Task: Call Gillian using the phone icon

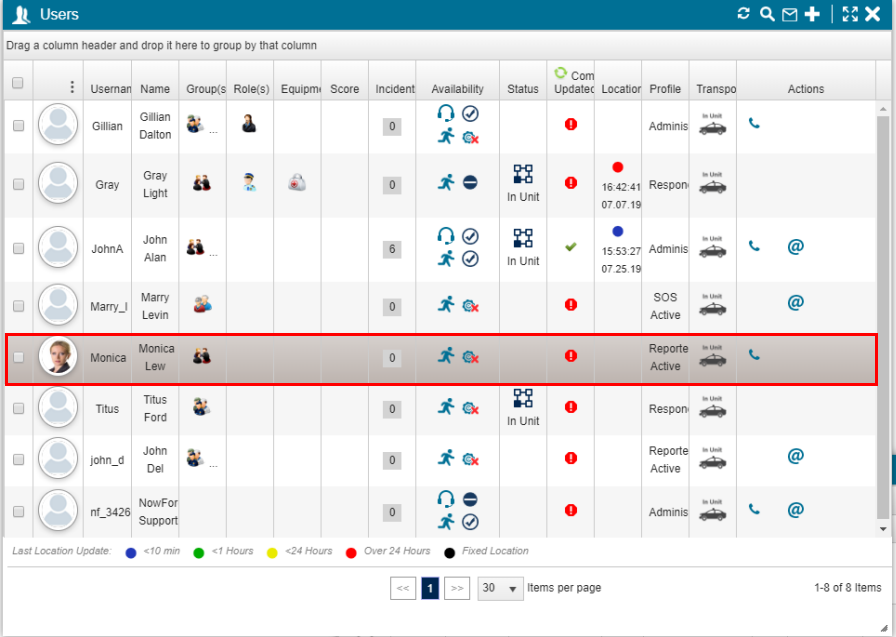Action: [754, 124]
